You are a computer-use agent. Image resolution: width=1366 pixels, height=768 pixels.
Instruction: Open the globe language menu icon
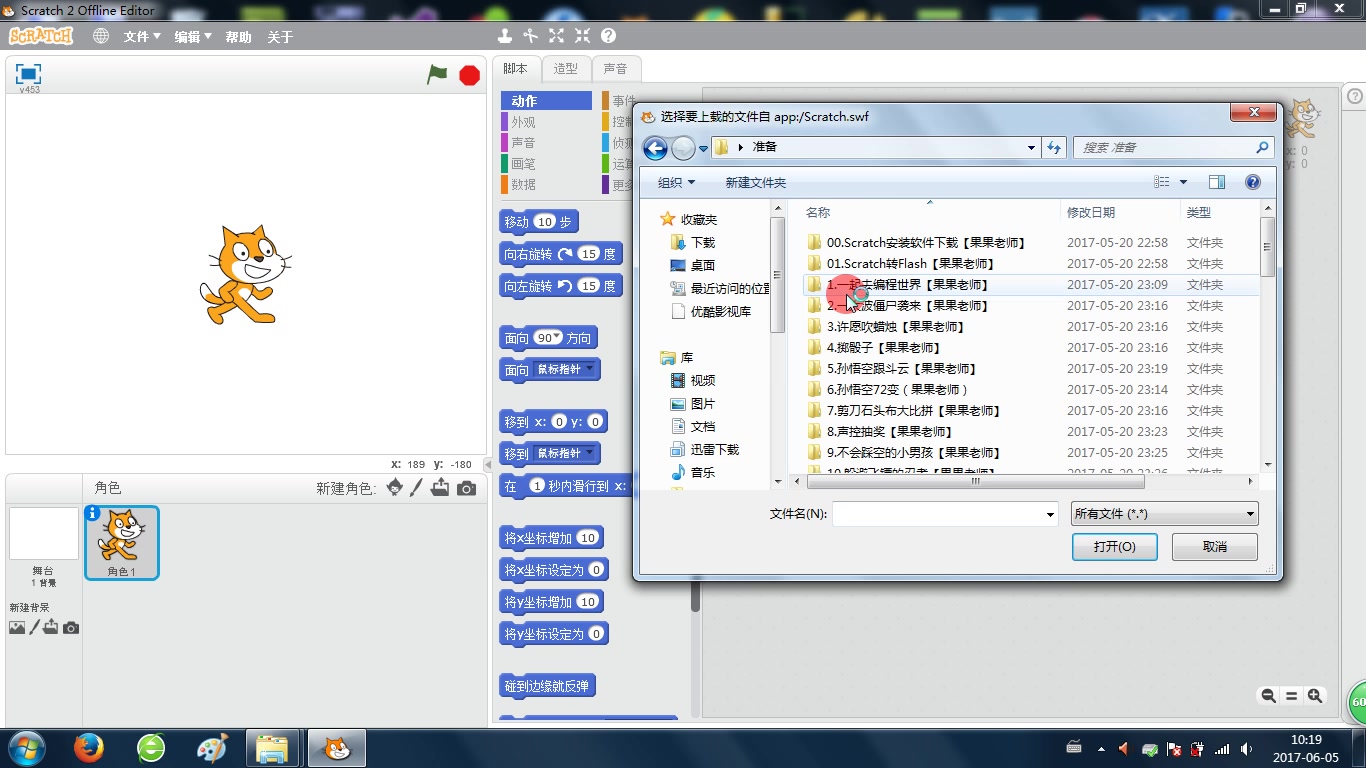tap(101, 36)
